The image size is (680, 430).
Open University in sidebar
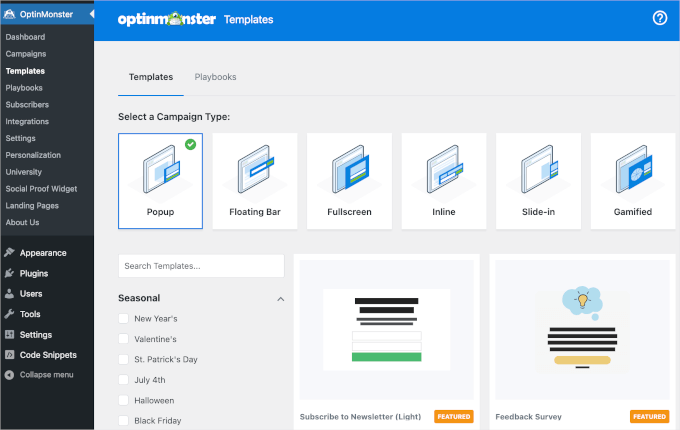tap(23, 172)
